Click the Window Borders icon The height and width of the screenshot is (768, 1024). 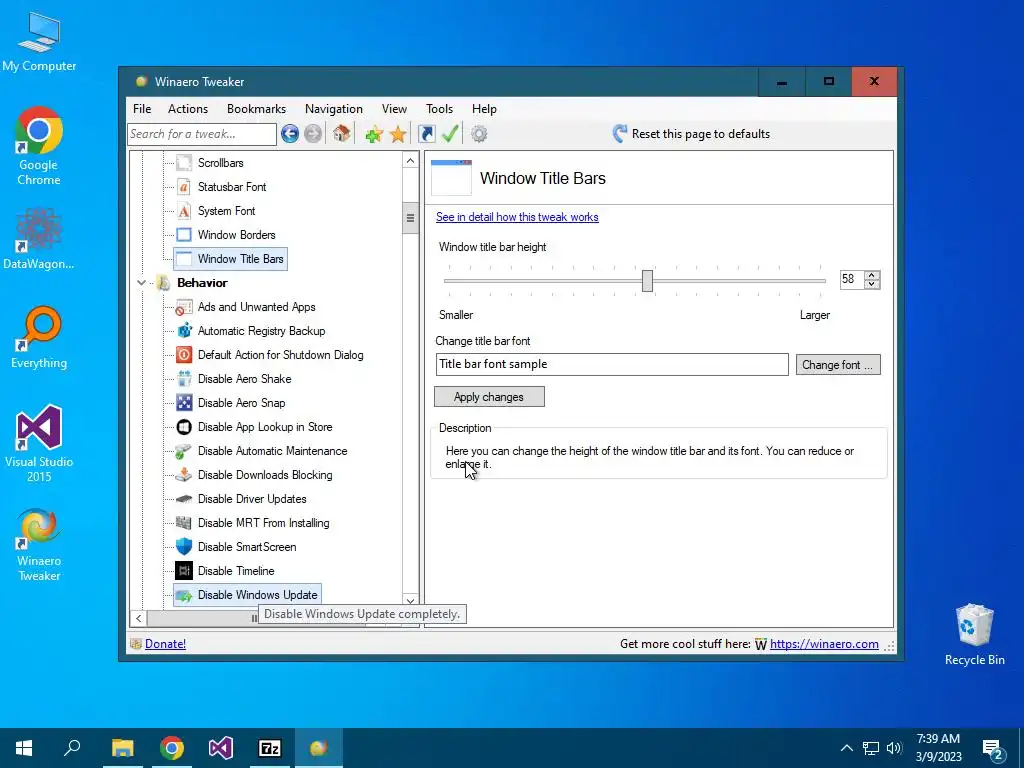(x=184, y=234)
